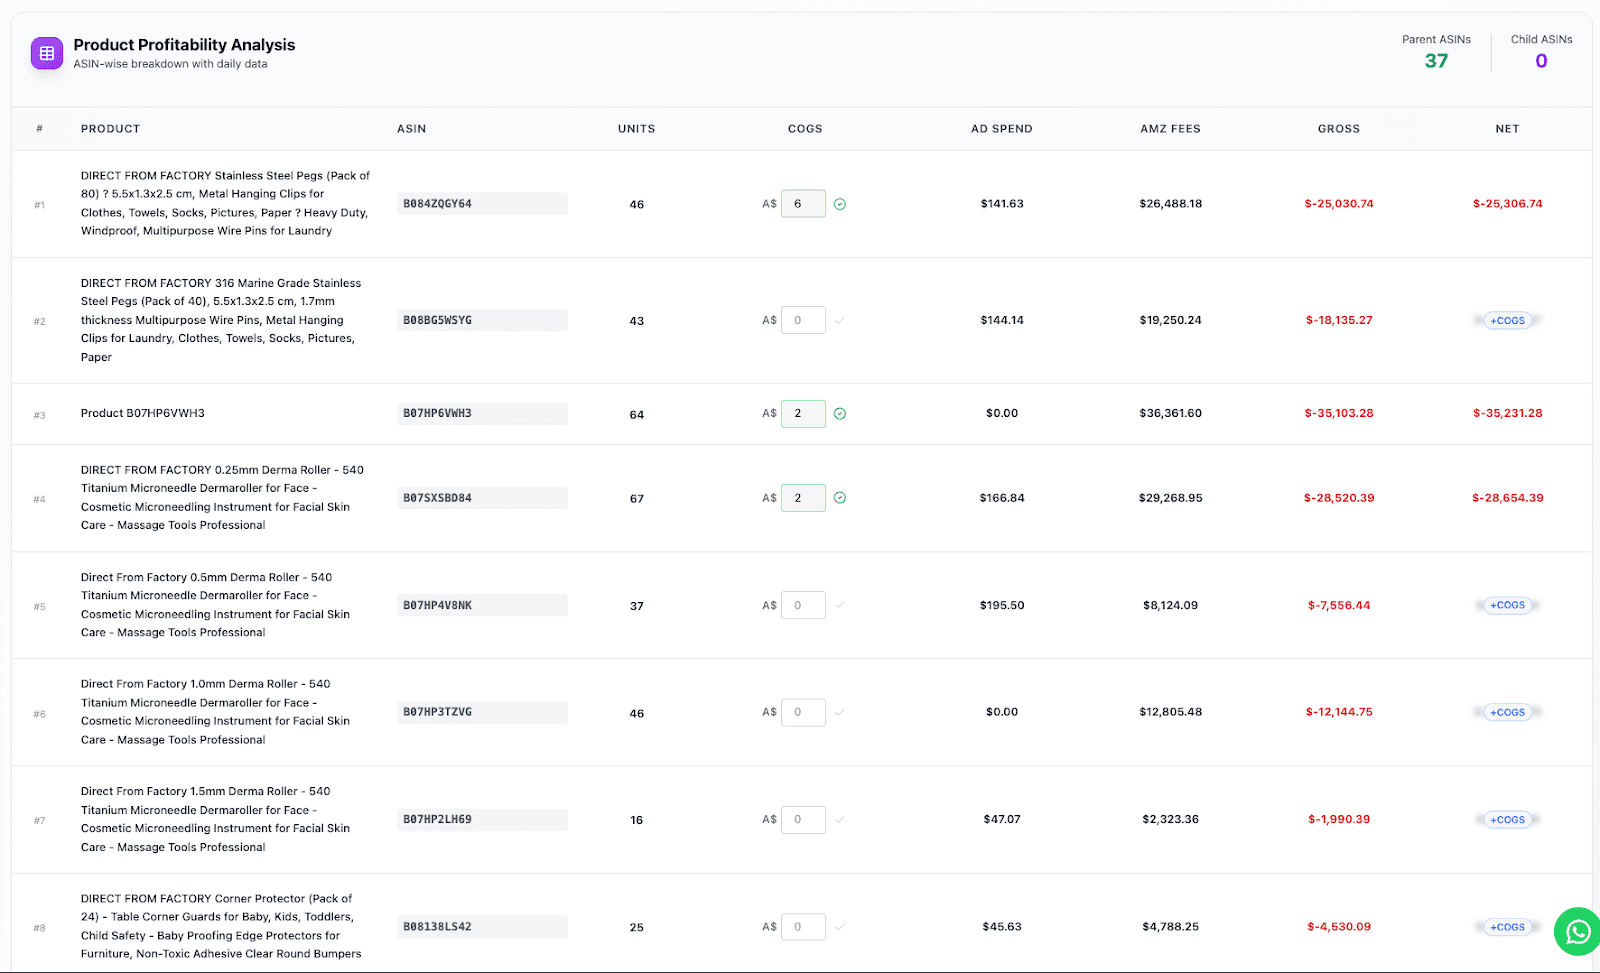Click the +COGS button for B08138LS42
1600x973 pixels.
click(x=1506, y=927)
